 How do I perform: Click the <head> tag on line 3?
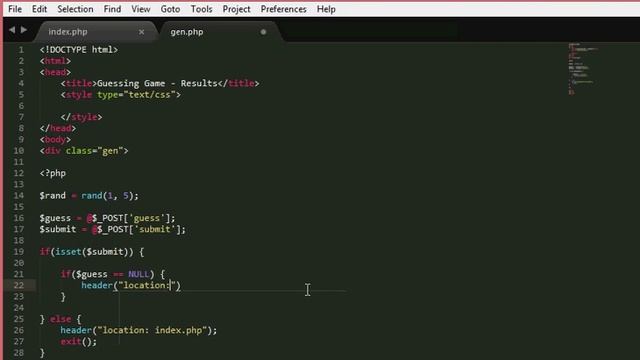55,72
